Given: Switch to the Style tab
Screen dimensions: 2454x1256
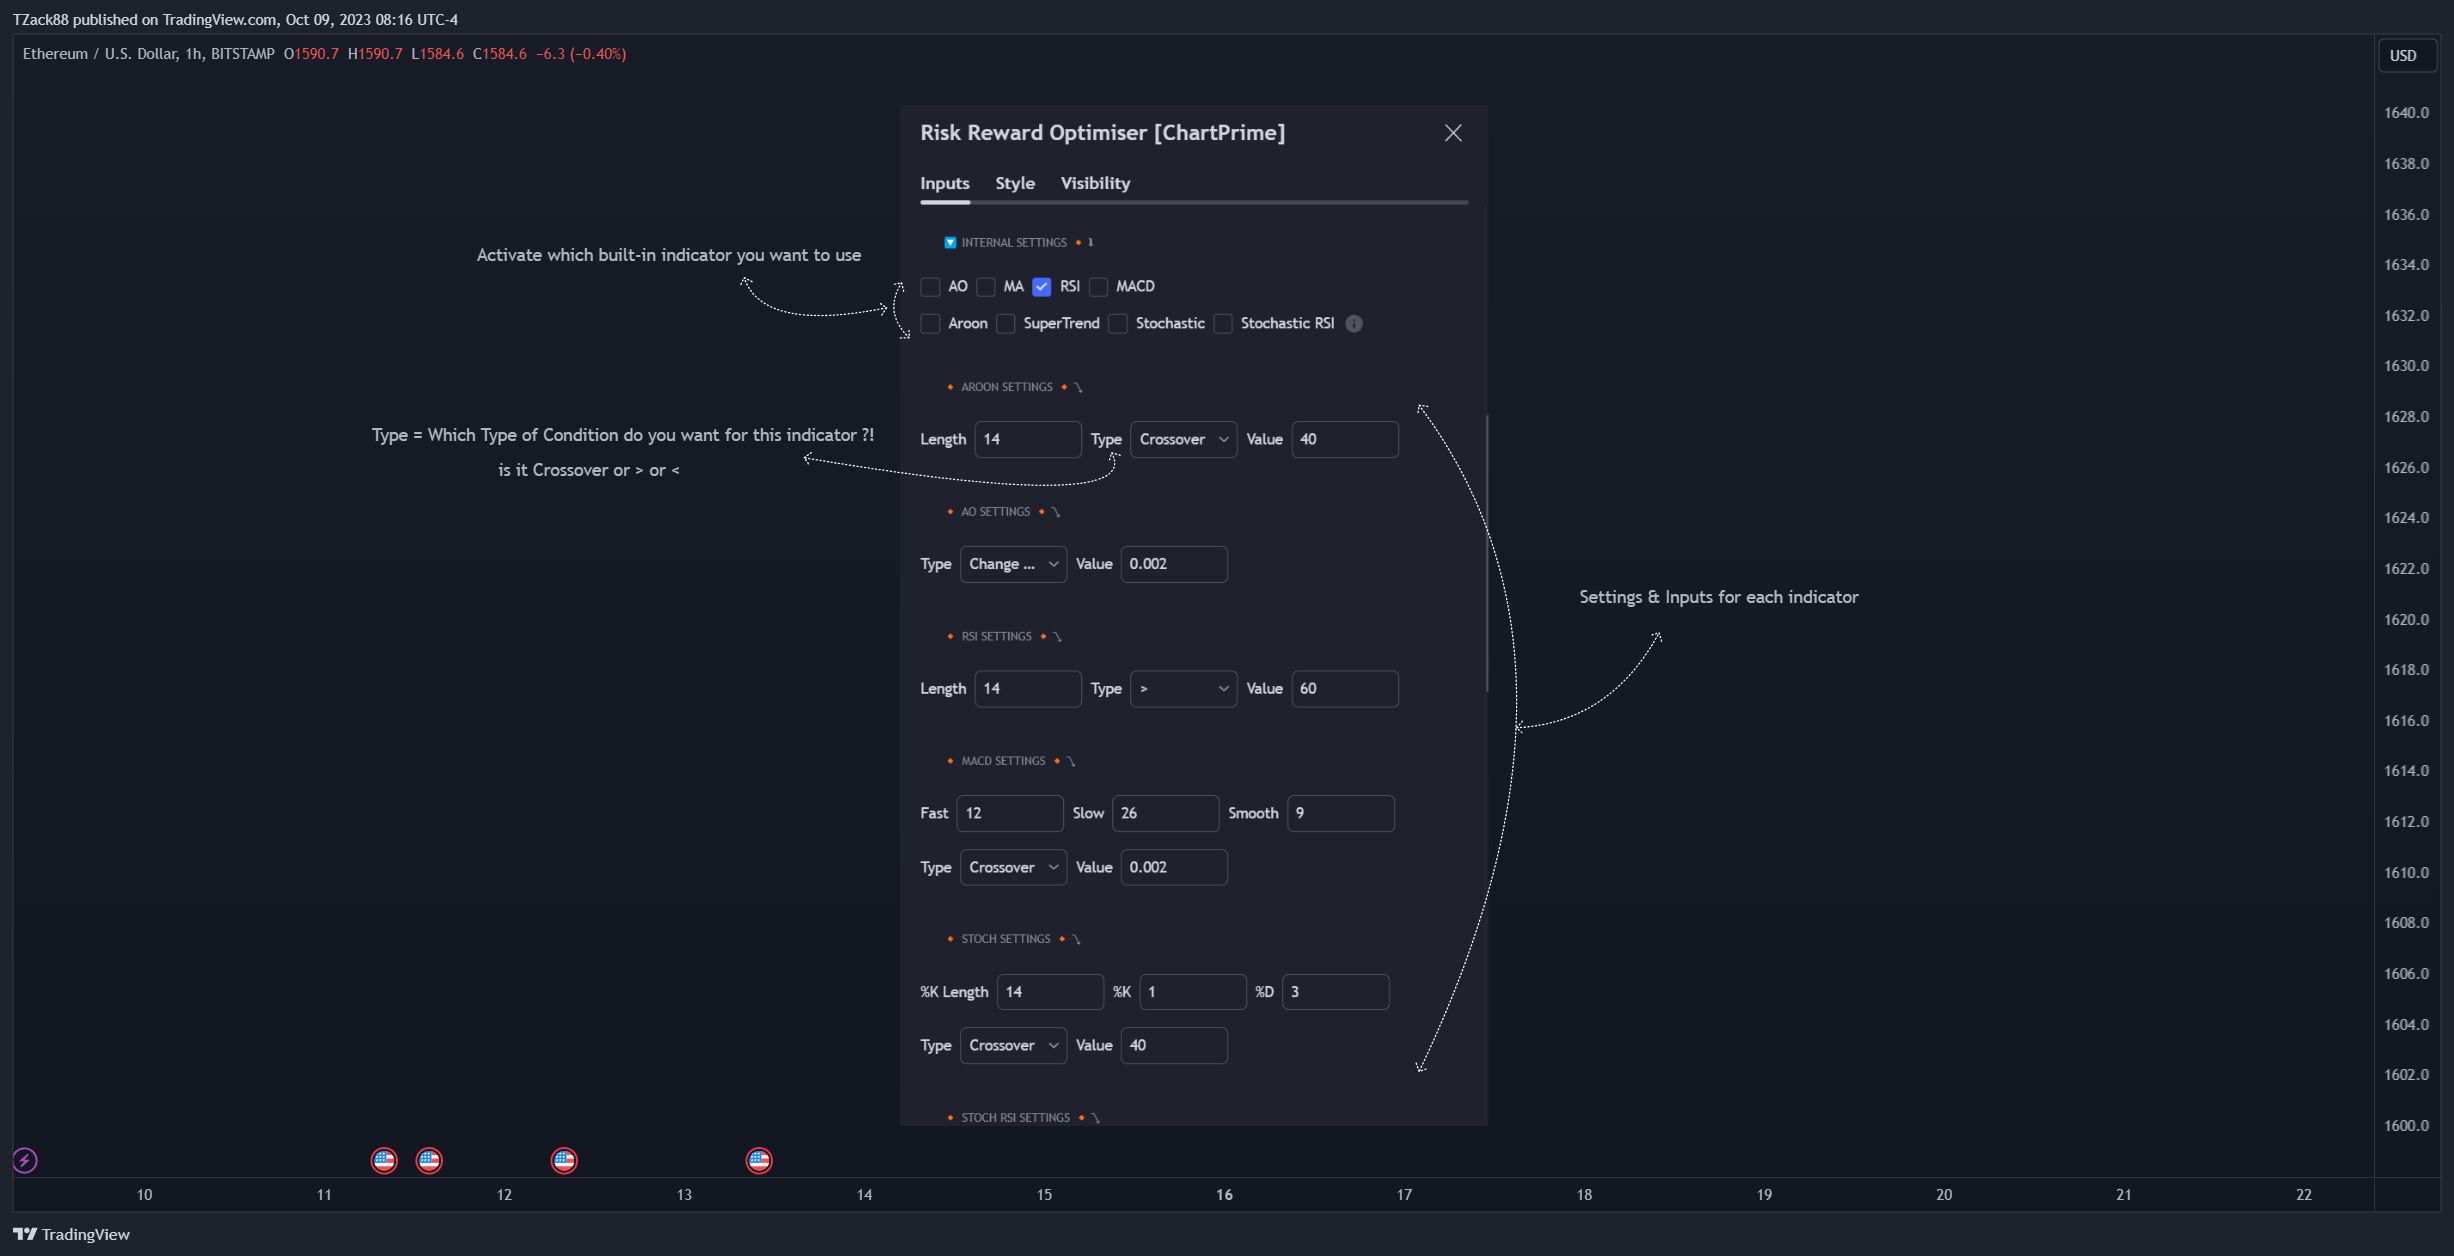Looking at the screenshot, I should [1015, 183].
